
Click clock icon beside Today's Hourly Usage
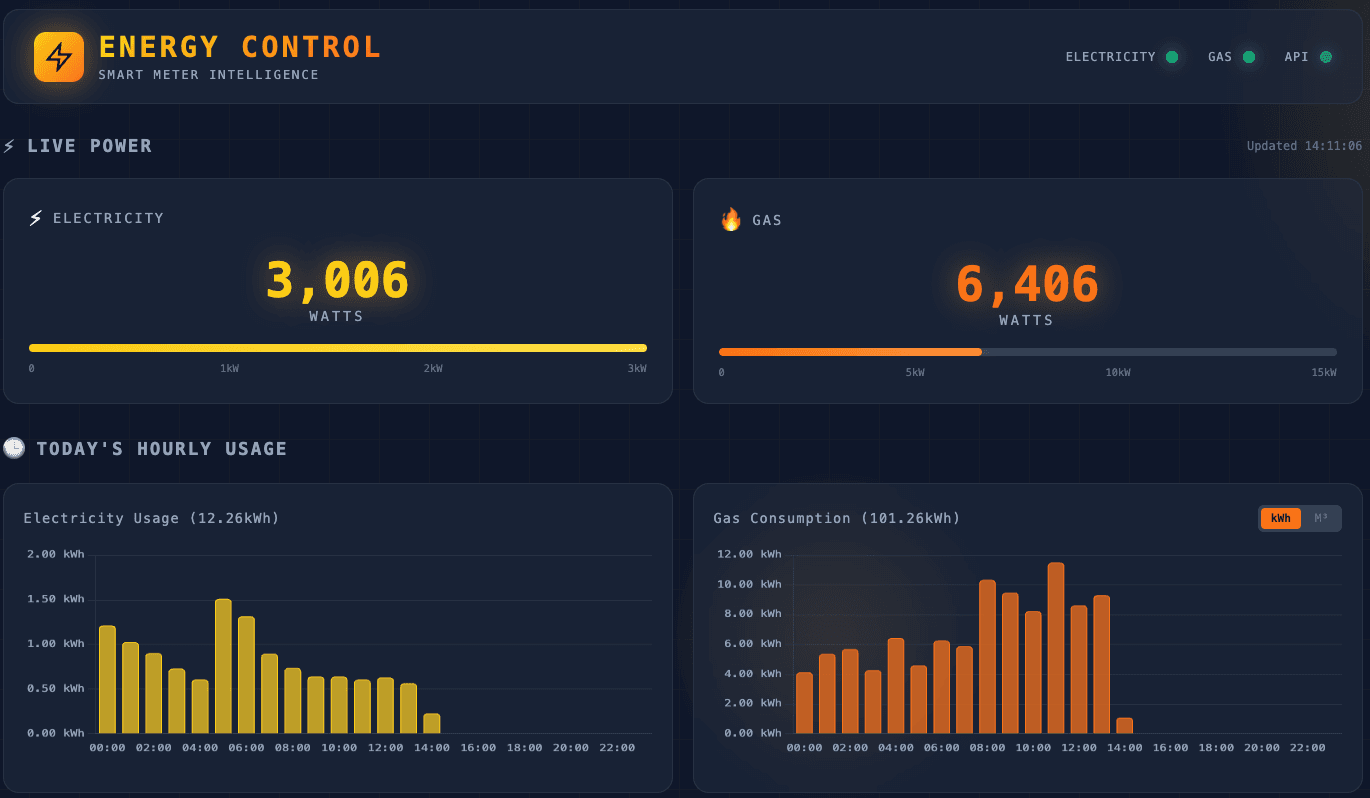pyautogui.click(x=14, y=448)
